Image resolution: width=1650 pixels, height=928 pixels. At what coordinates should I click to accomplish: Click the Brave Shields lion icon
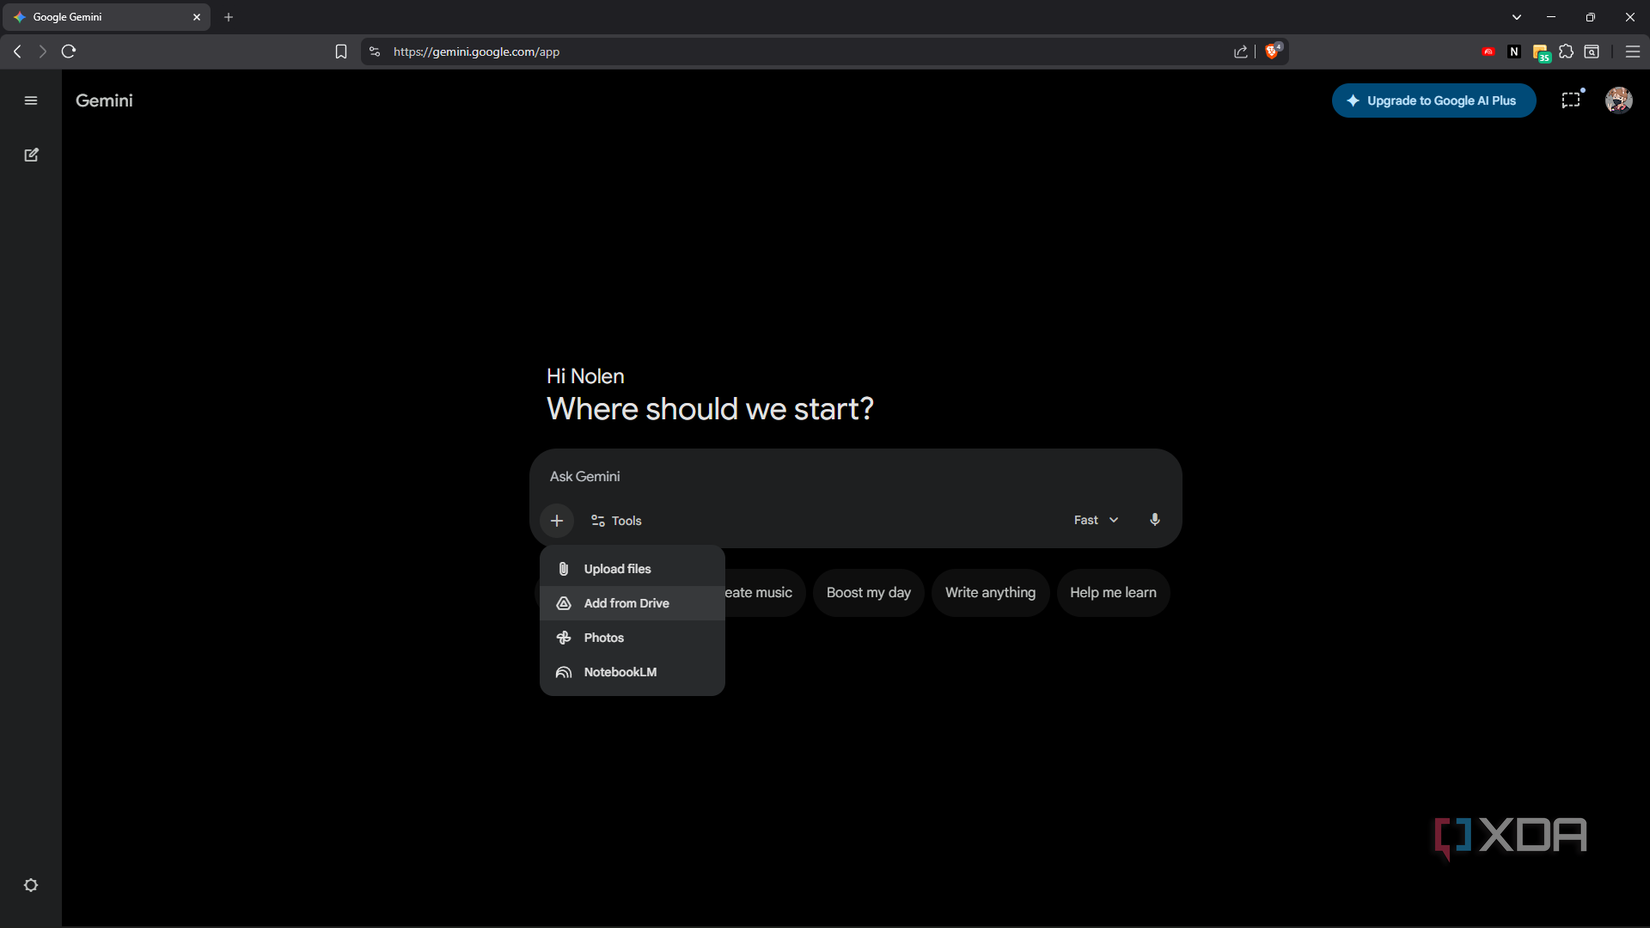pos(1272,51)
